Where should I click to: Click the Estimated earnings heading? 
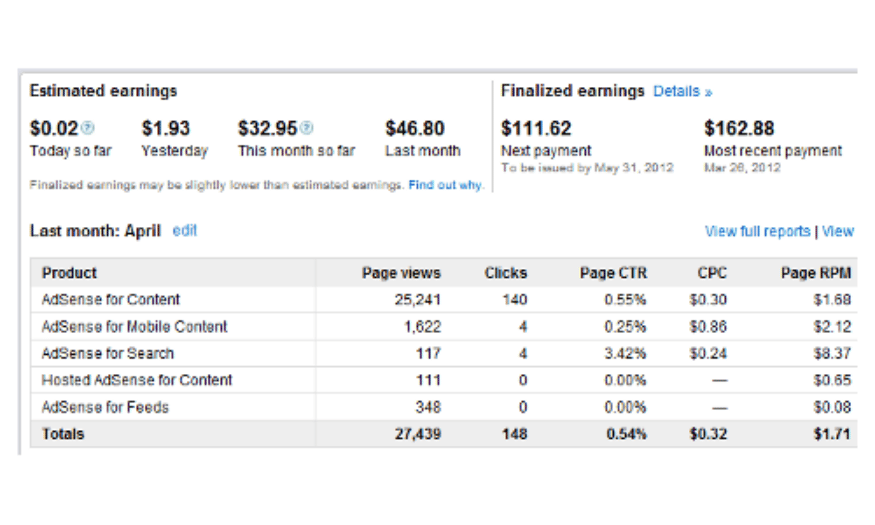(x=103, y=91)
